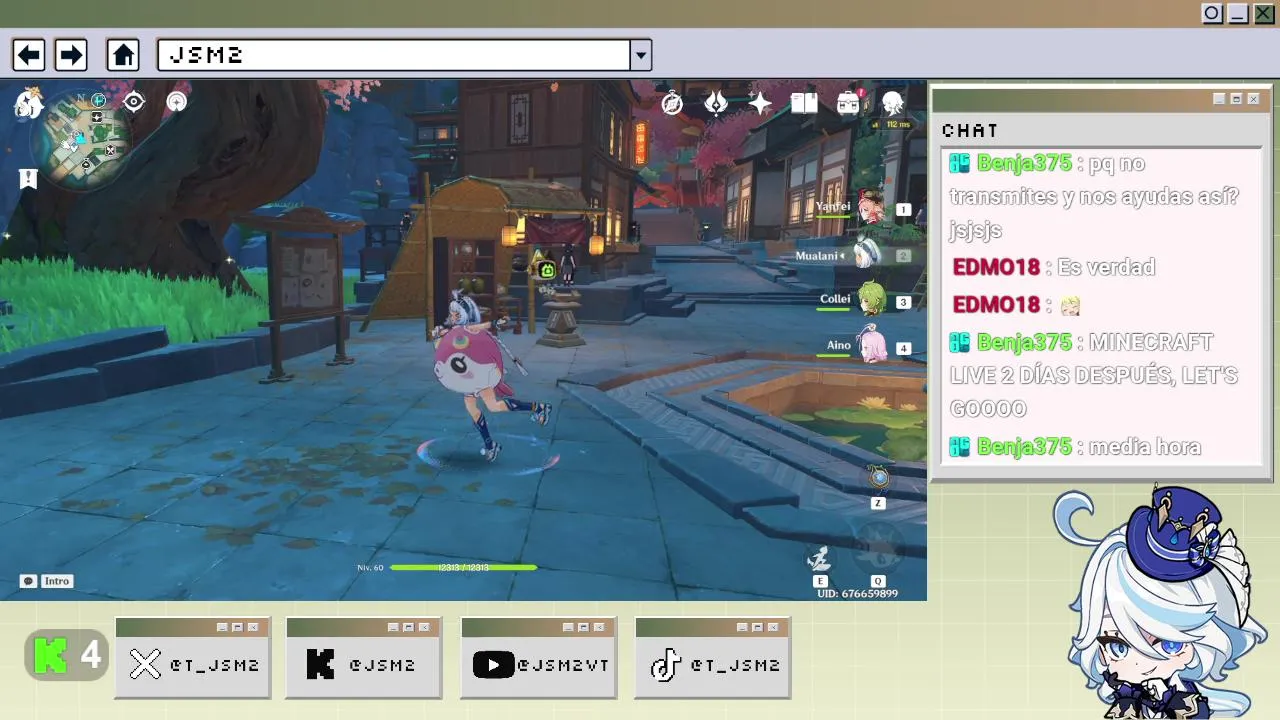
Task: Open the TikTok @T_JSM2 social panel
Action: point(713,657)
